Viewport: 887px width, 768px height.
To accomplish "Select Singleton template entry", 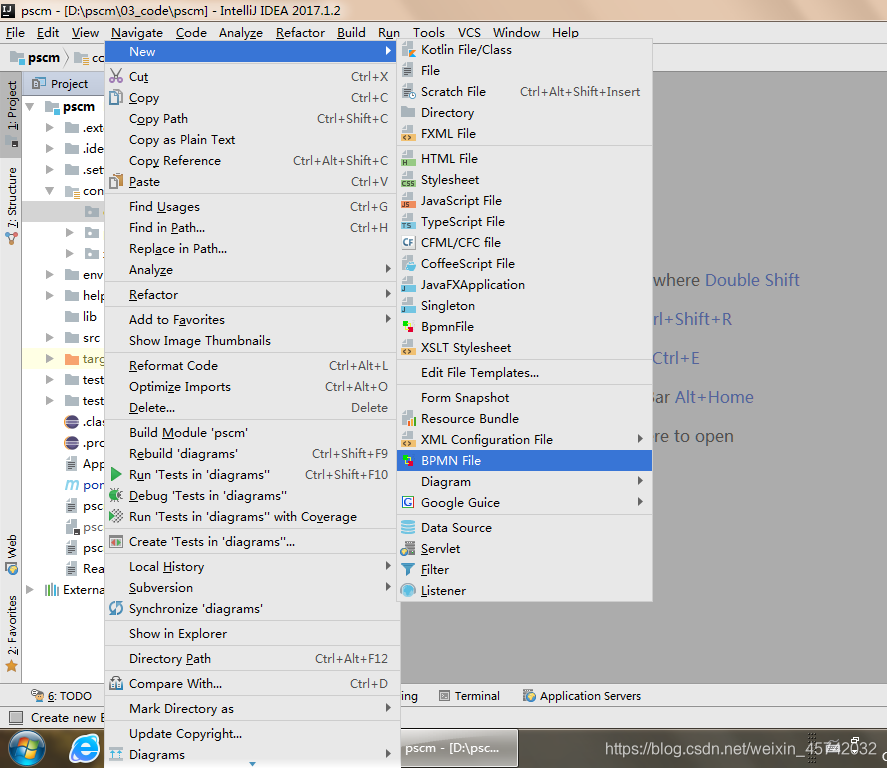I will coord(525,306).
